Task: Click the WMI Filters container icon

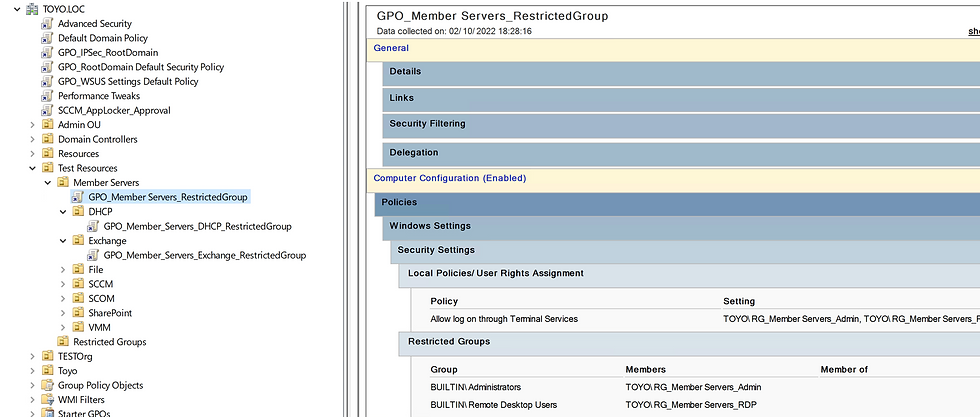Action: [48, 399]
